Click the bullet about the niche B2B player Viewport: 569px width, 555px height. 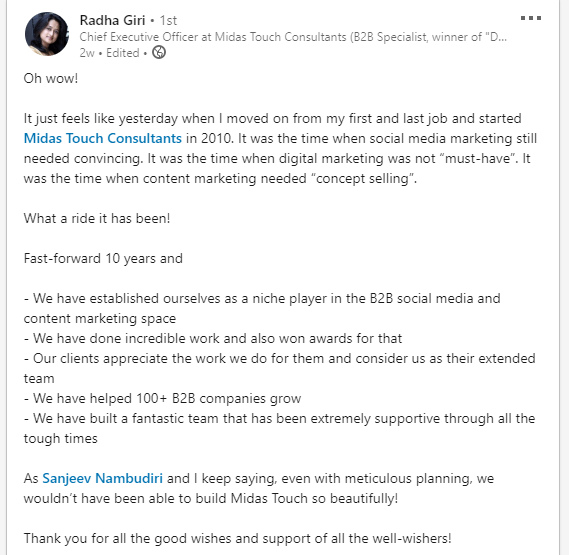pos(262,308)
